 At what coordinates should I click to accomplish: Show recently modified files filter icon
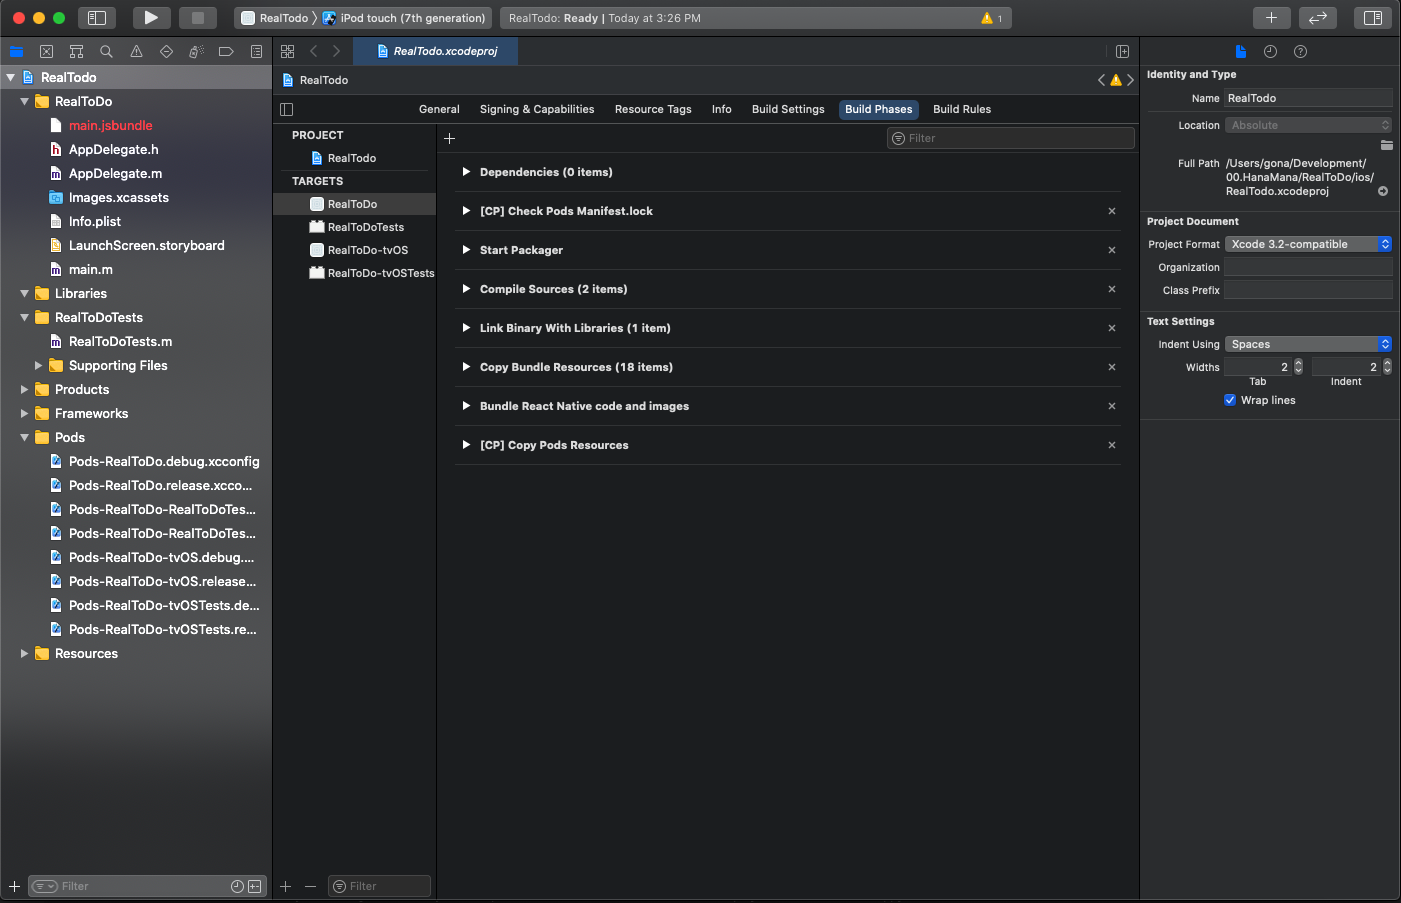click(237, 886)
